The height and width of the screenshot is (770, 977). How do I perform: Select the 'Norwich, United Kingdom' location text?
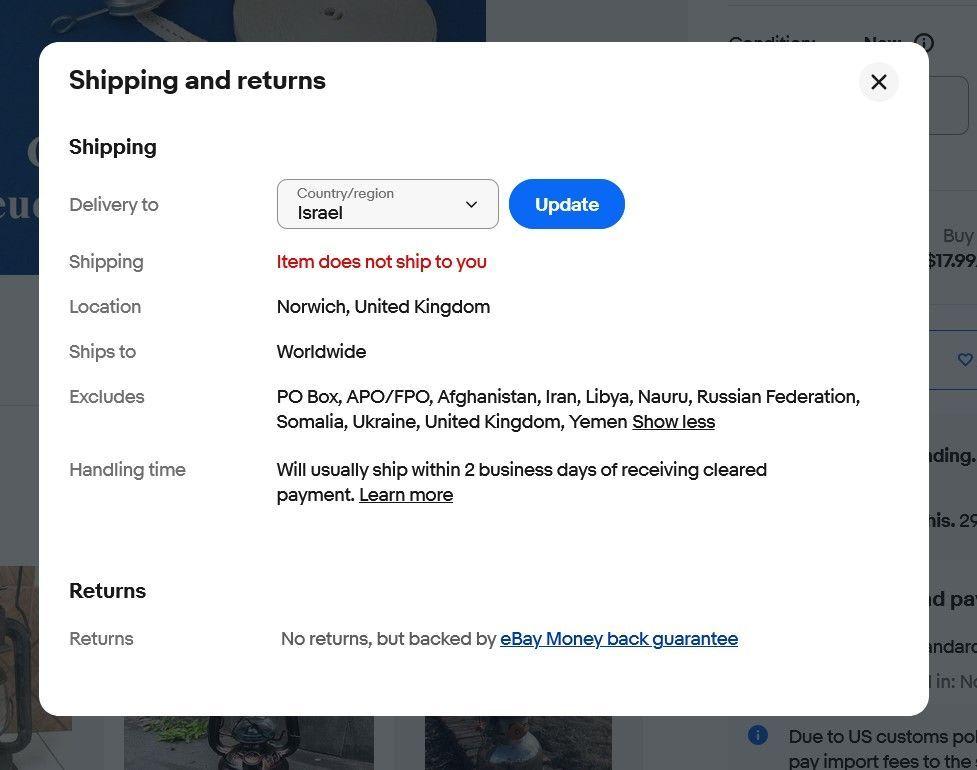pos(383,307)
